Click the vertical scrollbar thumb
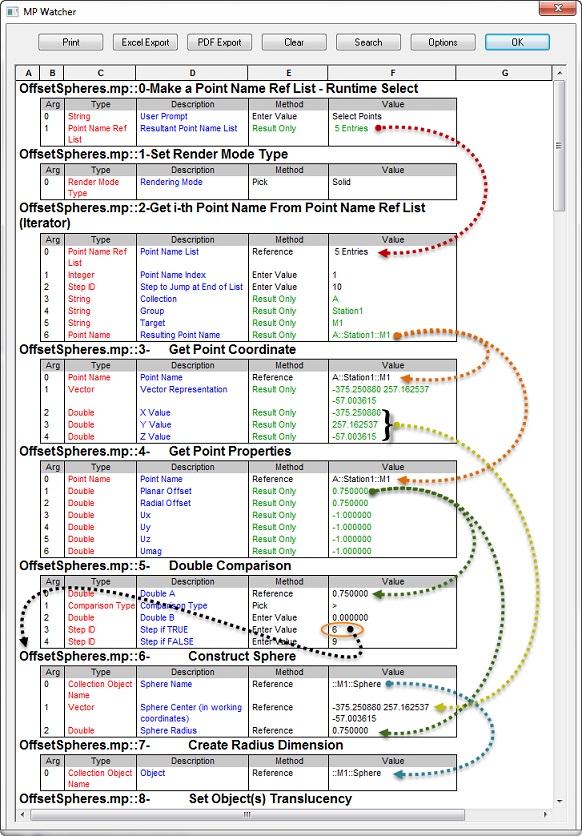 (x=559, y=146)
